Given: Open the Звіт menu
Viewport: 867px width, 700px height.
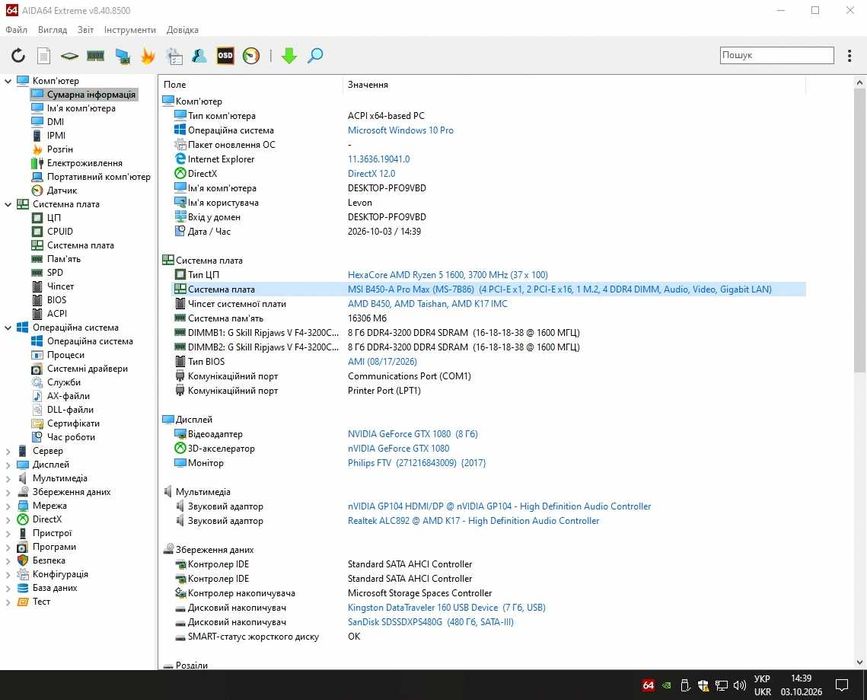Looking at the screenshot, I should click(x=85, y=30).
